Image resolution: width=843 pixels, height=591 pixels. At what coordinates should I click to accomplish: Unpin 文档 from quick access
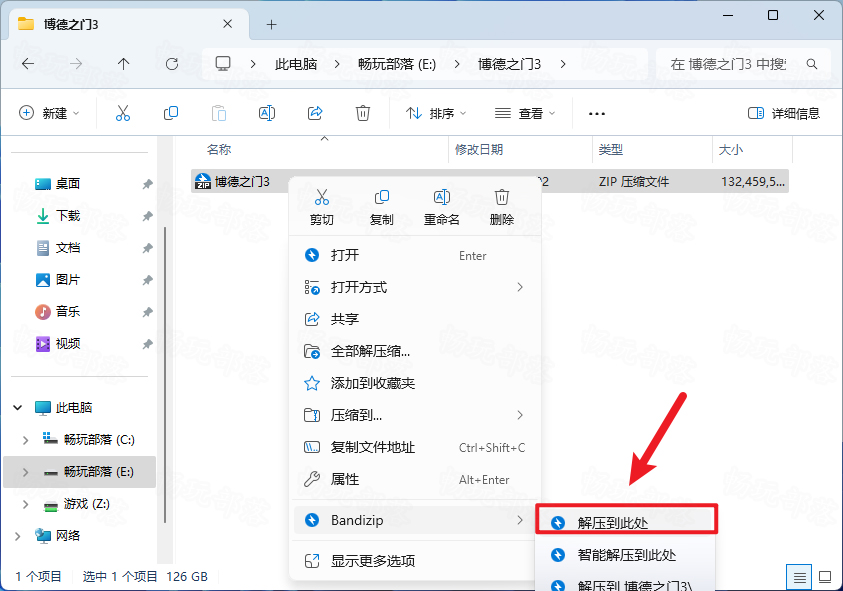147,248
